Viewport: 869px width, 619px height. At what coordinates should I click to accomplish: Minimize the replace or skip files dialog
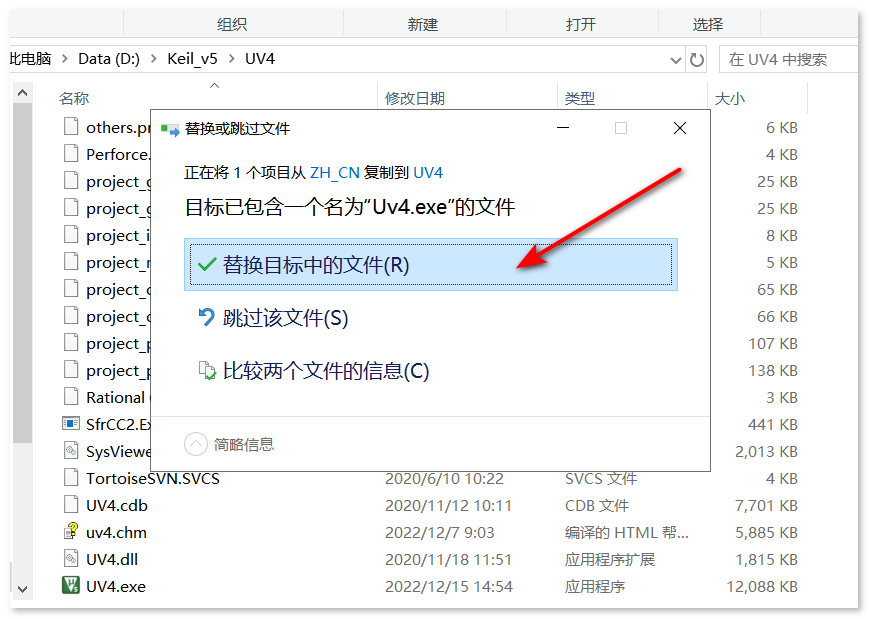click(563, 129)
